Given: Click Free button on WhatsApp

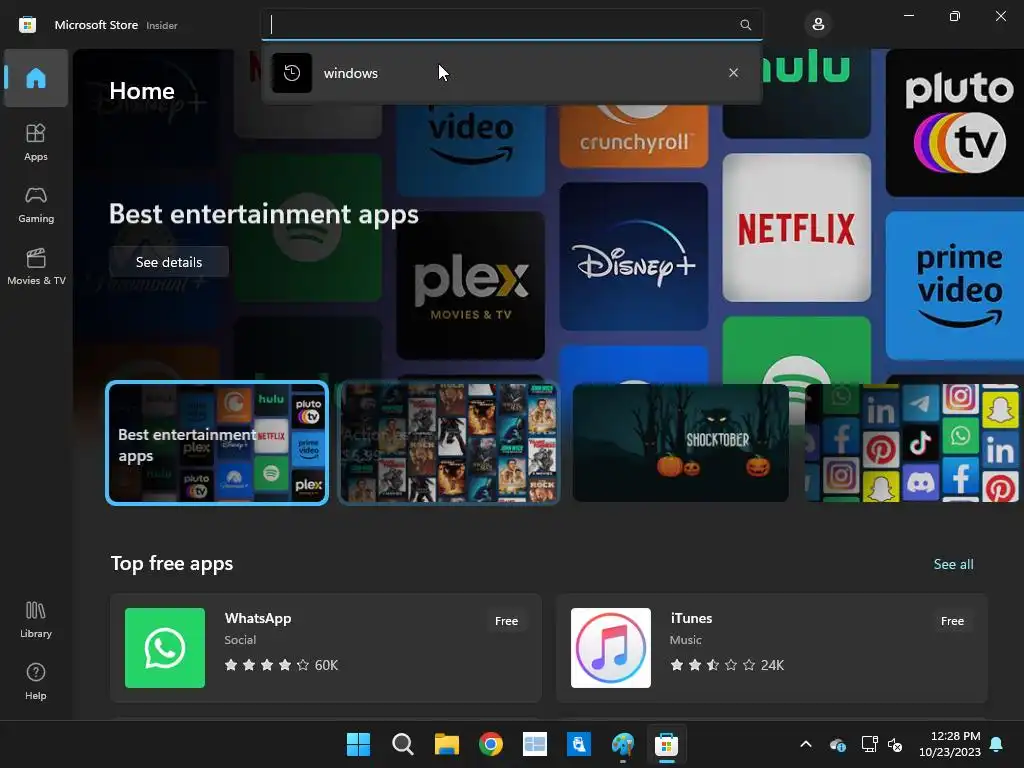Looking at the screenshot, I should point(506,621).
